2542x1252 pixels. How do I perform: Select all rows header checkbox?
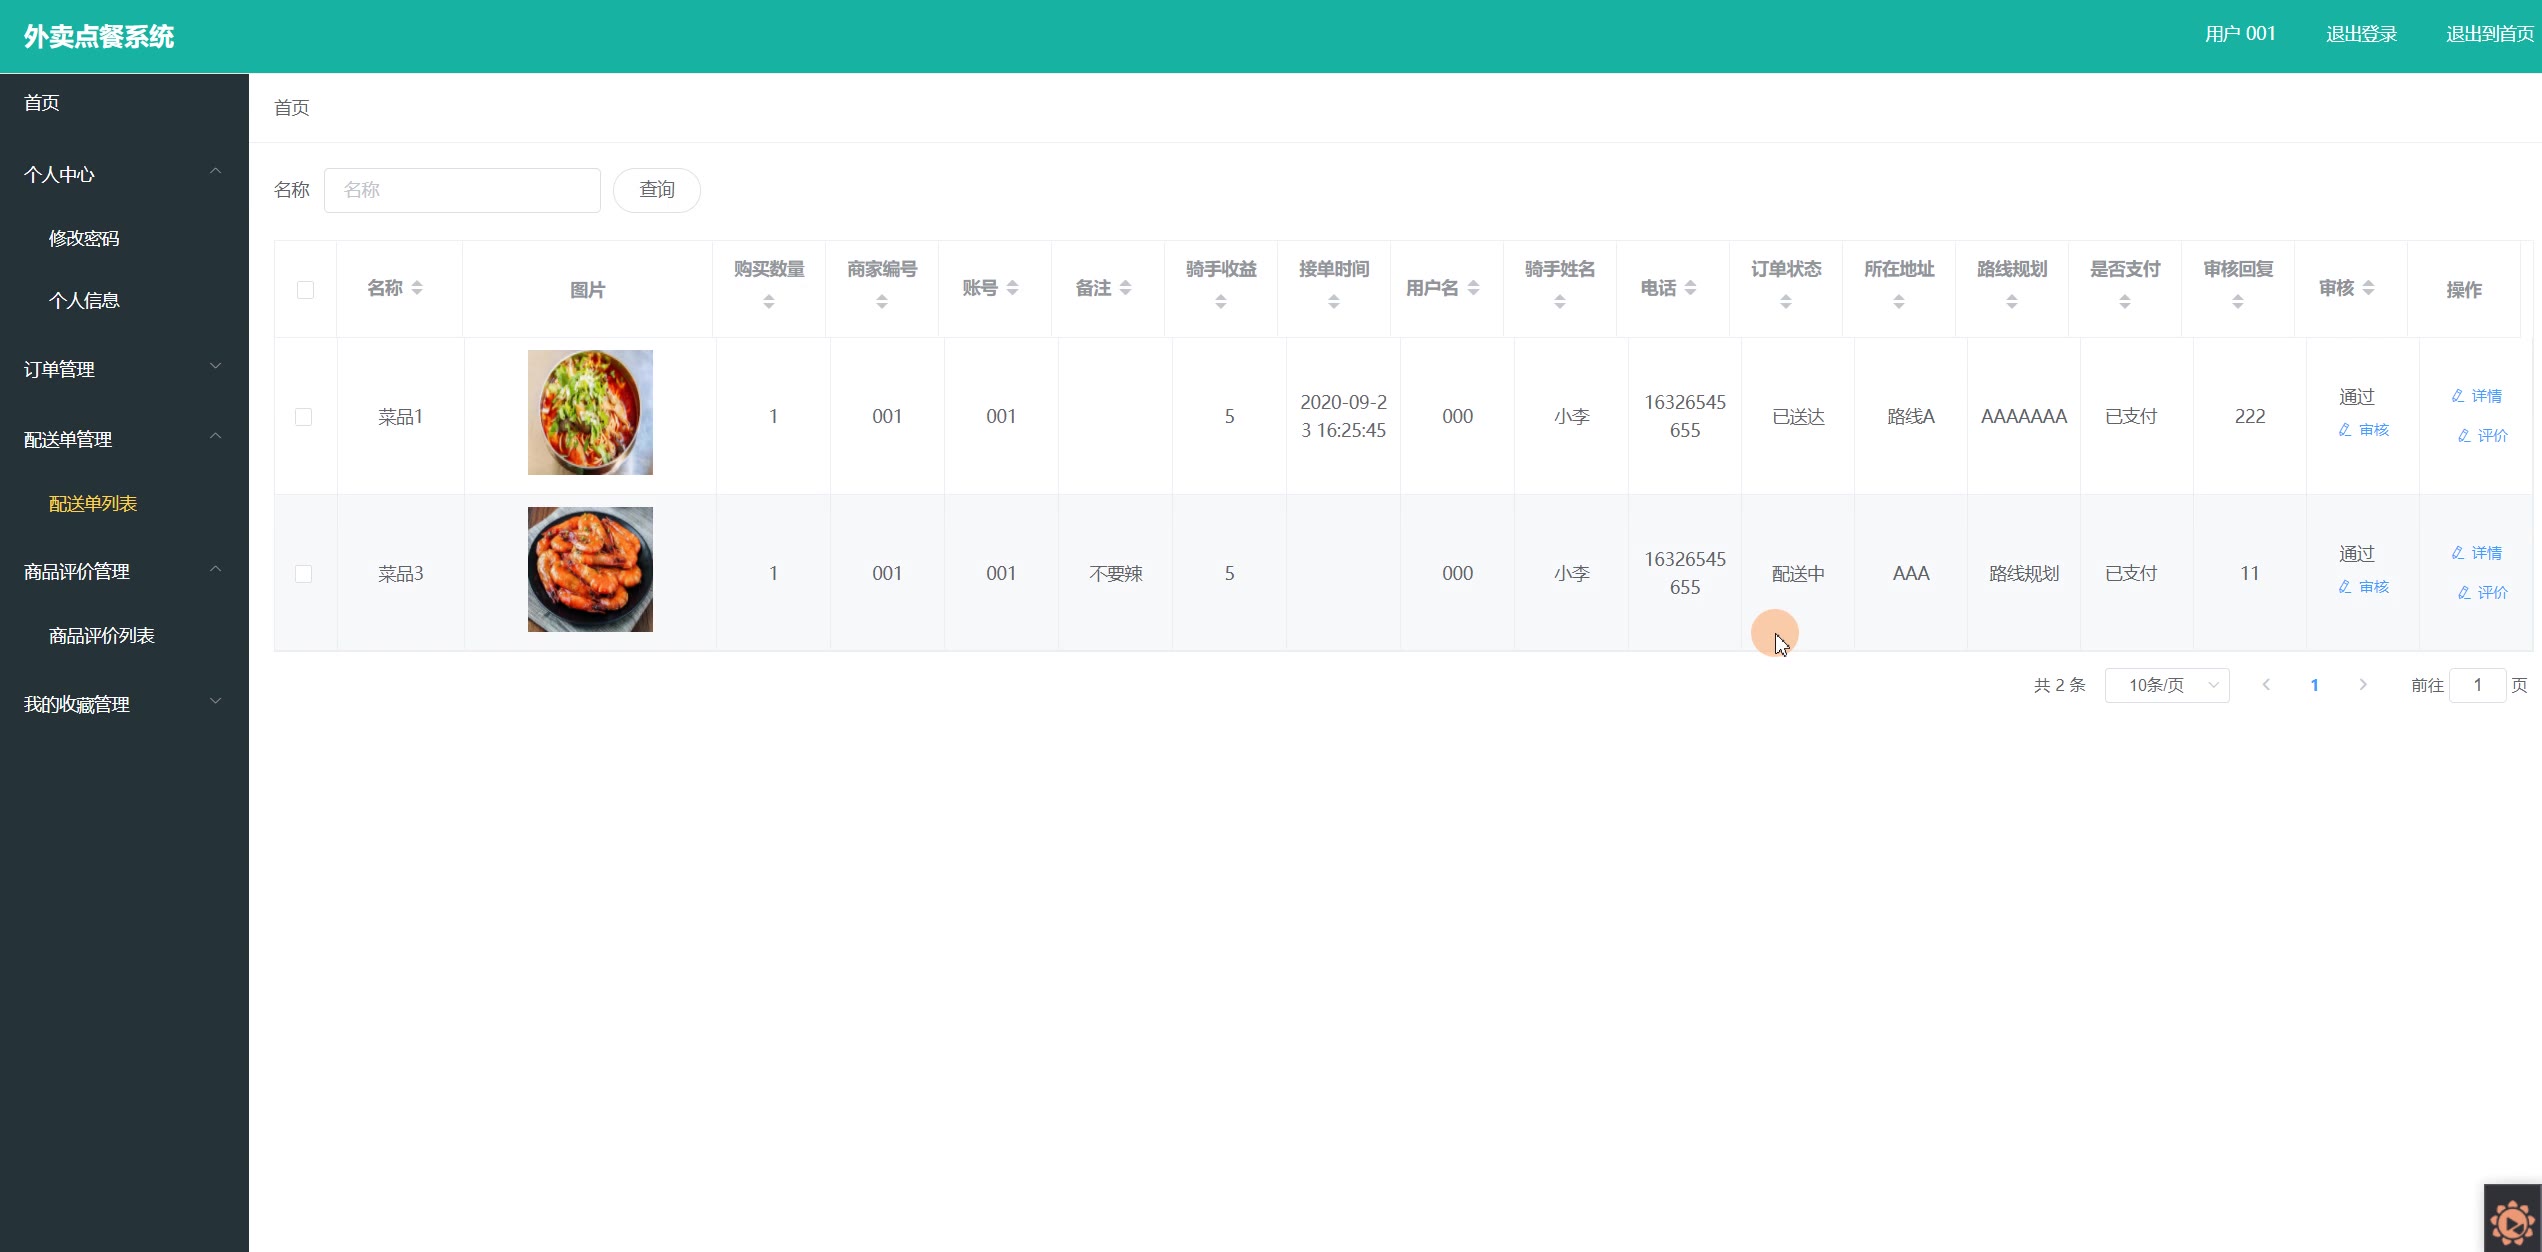pyautogui.click(x=306, y=290)
